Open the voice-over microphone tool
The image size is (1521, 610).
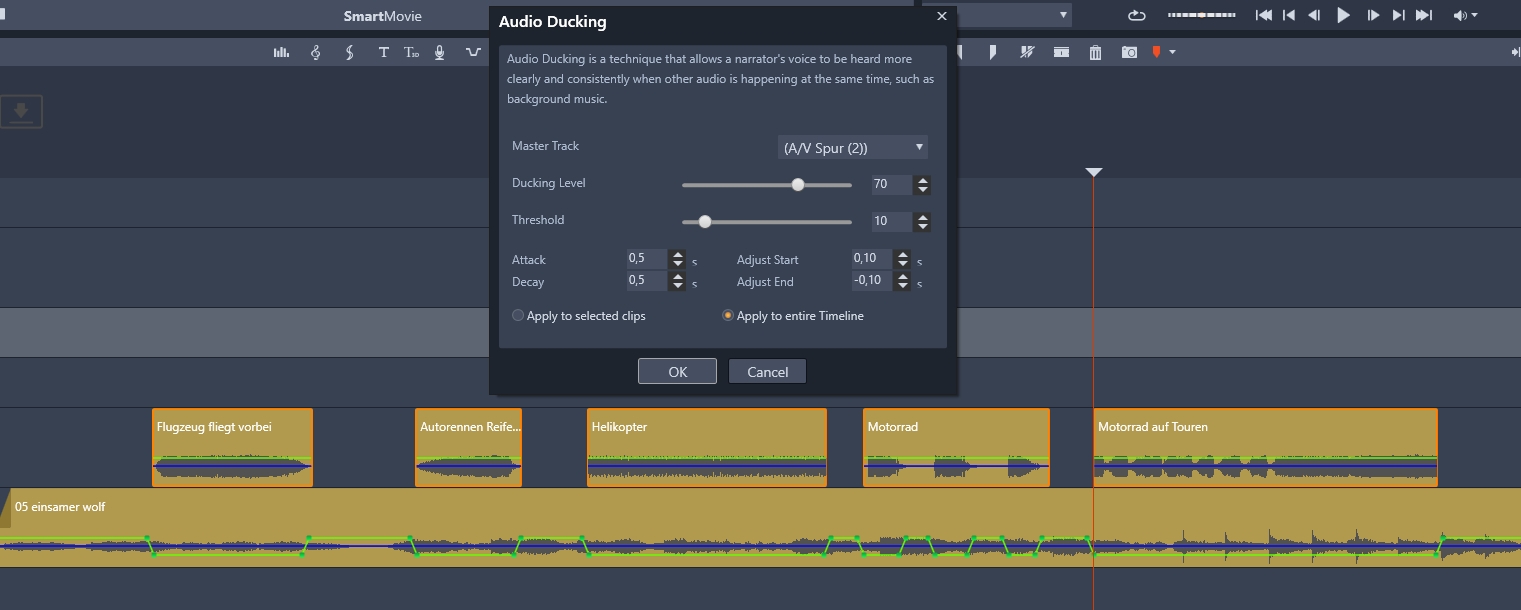[439, 52]
